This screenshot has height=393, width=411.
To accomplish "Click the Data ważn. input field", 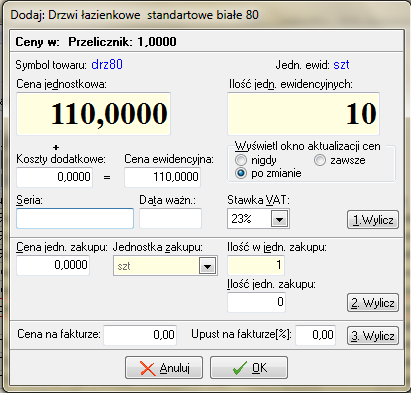I will 170,219.
